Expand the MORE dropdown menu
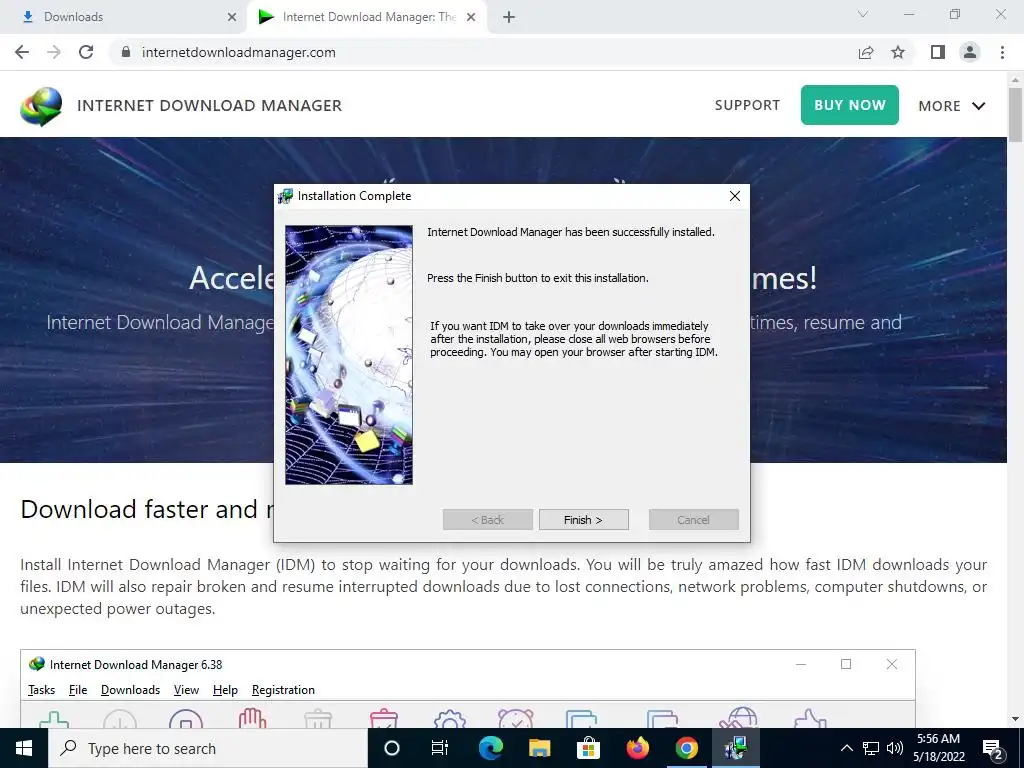Image resolution: width=1024 pixels, height=768 pixels. pyautogui.click(x=952, y=106)
